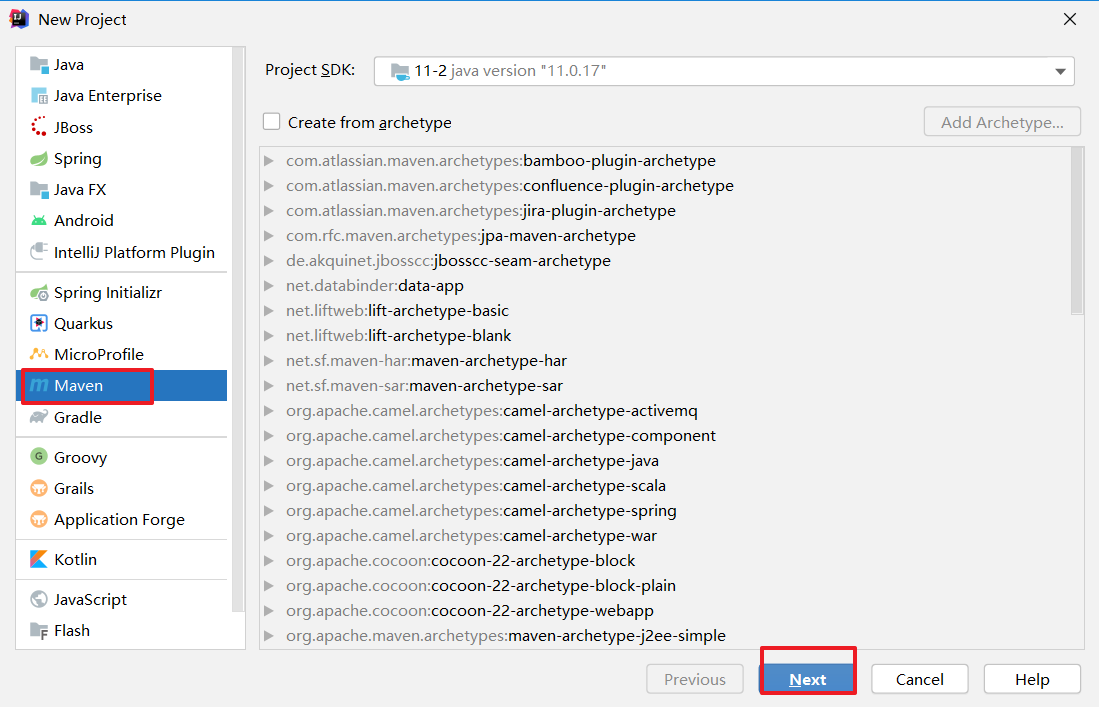Screen dimensions: 1099x707
Task: Select Kotlin project type
Action: click(122, 559)
